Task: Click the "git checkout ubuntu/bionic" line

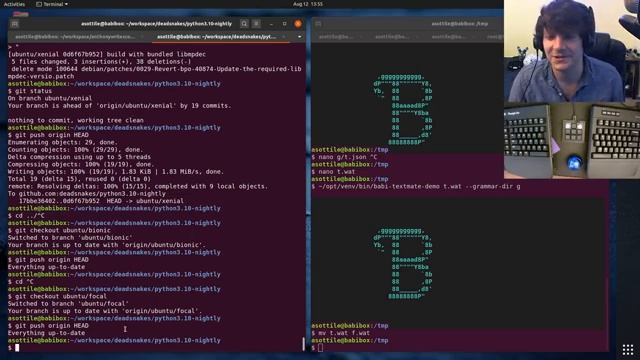Action: tap(59, 231)
